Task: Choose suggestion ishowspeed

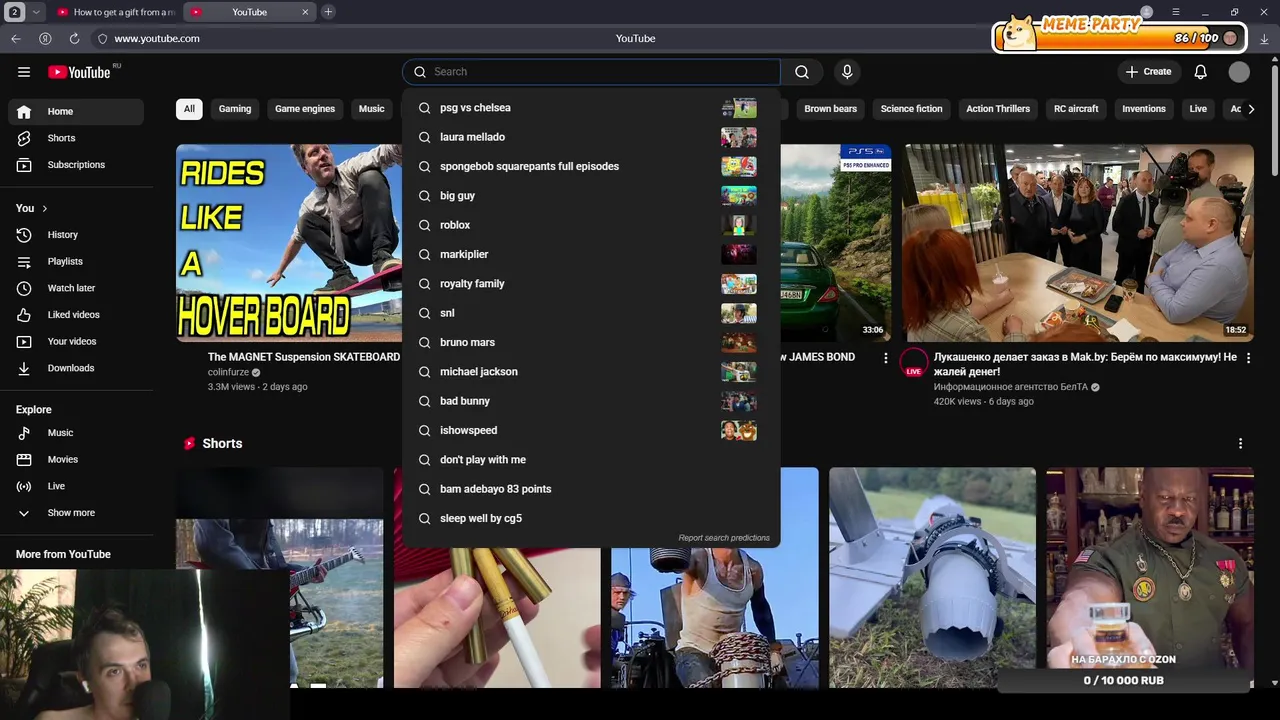Action: [590, 430]
